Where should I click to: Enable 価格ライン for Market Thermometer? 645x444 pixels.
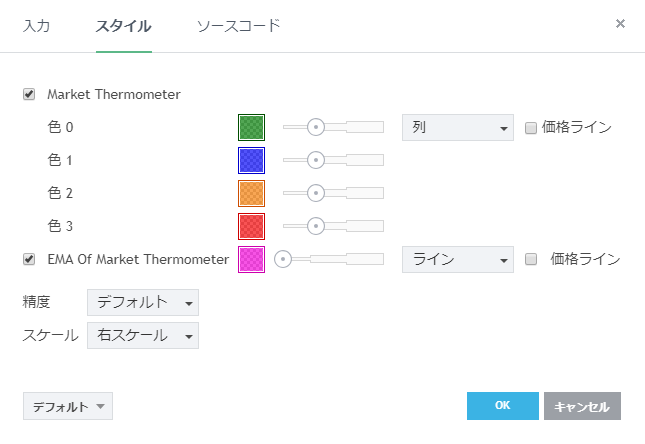coord(531,128)
